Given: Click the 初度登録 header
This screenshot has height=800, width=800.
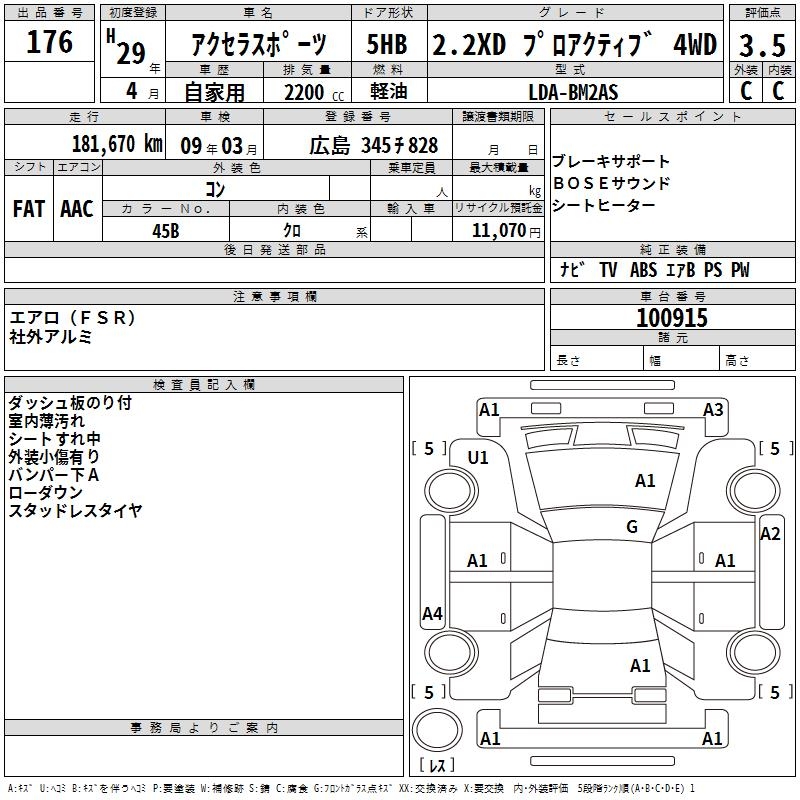Looking at the screenshot, I should [133, 13].
